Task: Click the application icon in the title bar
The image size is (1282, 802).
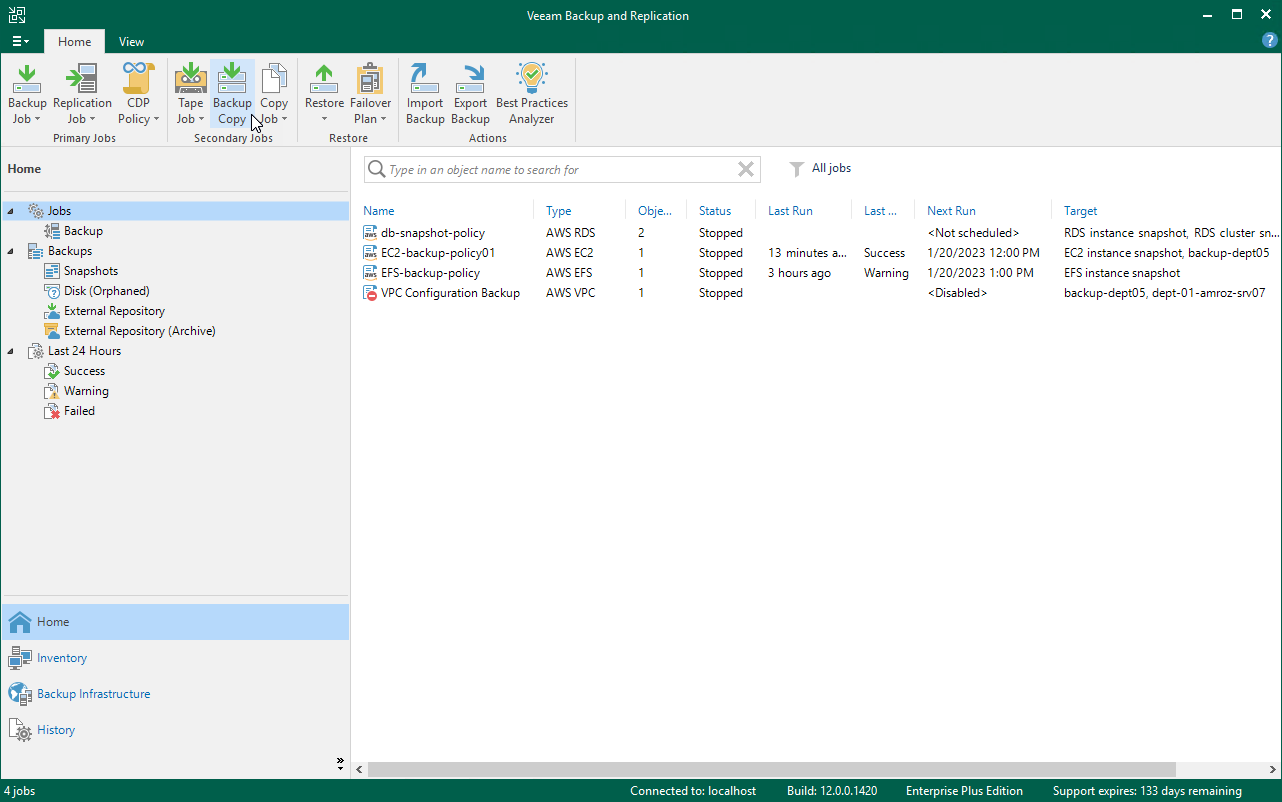Action: coord(17,15)
